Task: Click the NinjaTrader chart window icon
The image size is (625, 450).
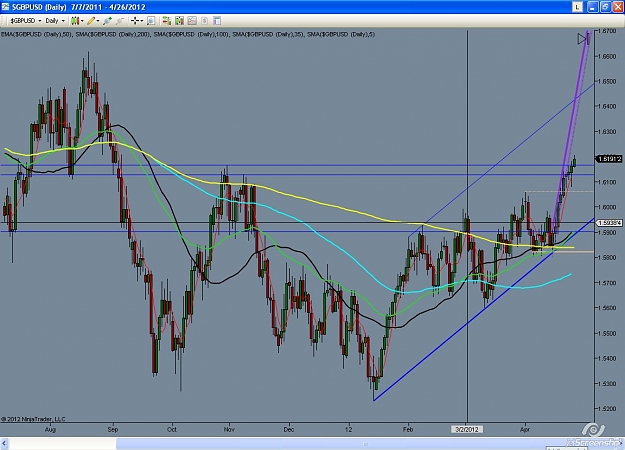Action: coord(5,7)
